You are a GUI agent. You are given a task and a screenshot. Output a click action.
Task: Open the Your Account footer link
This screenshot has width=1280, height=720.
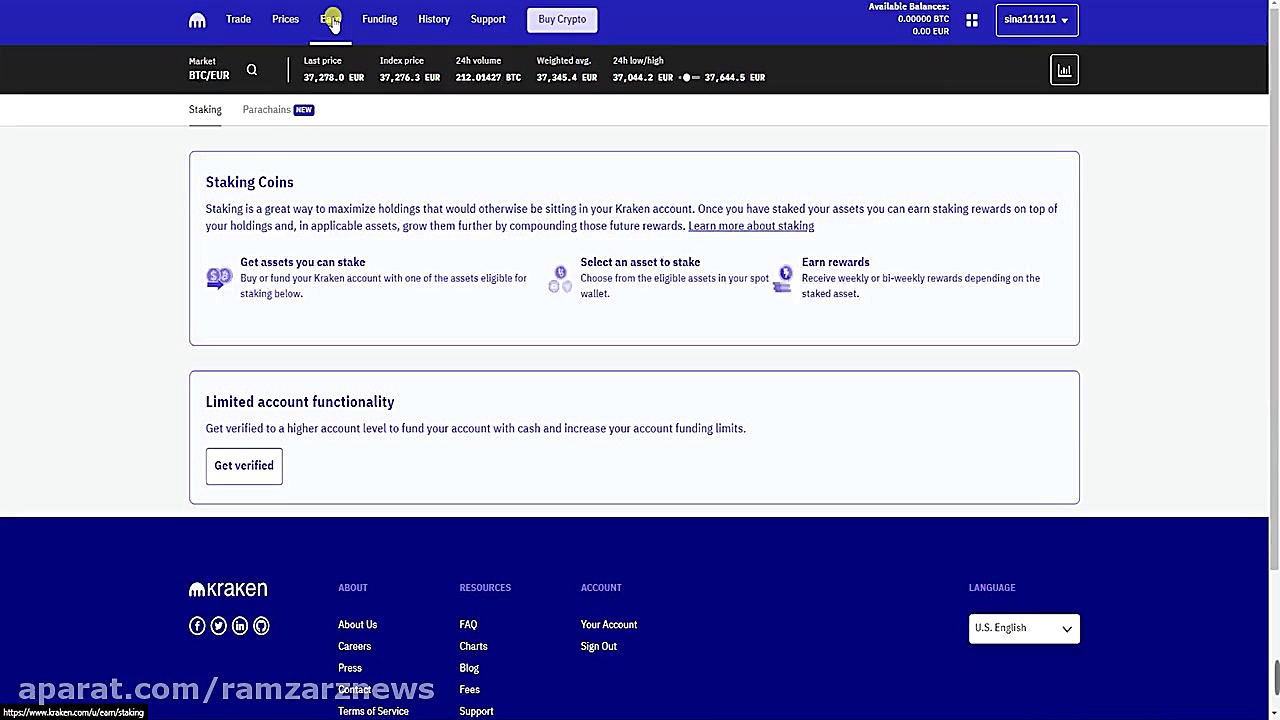pyautogui.click(x=609, y=625)
